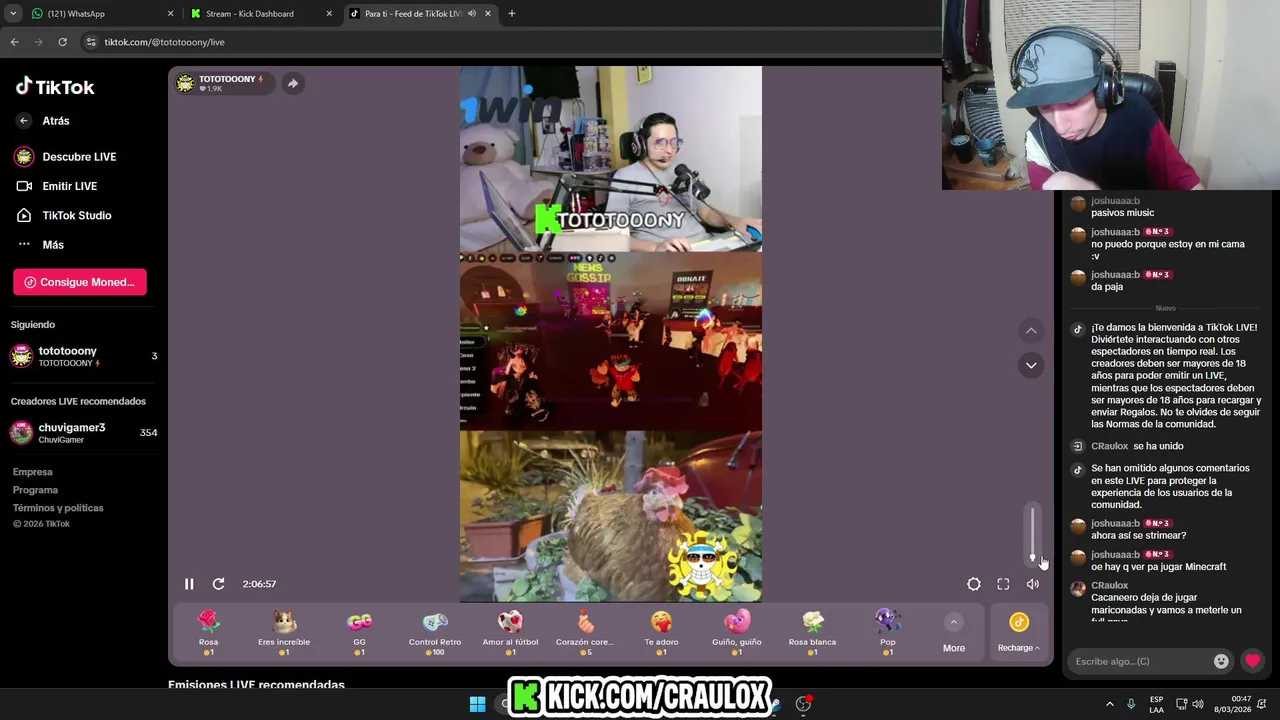
Task: Open the ESP LAA language switcher
Action: coord(1156,704)
